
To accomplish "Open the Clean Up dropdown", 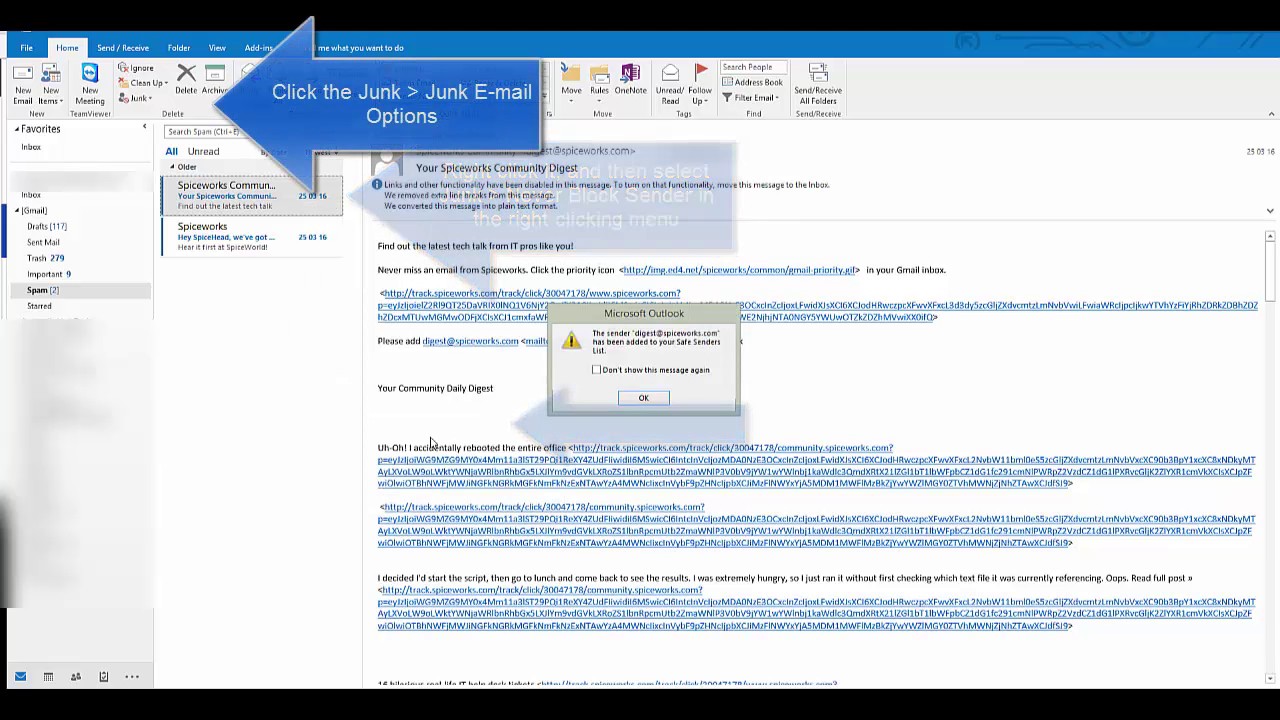I will [x=143, y=83].
